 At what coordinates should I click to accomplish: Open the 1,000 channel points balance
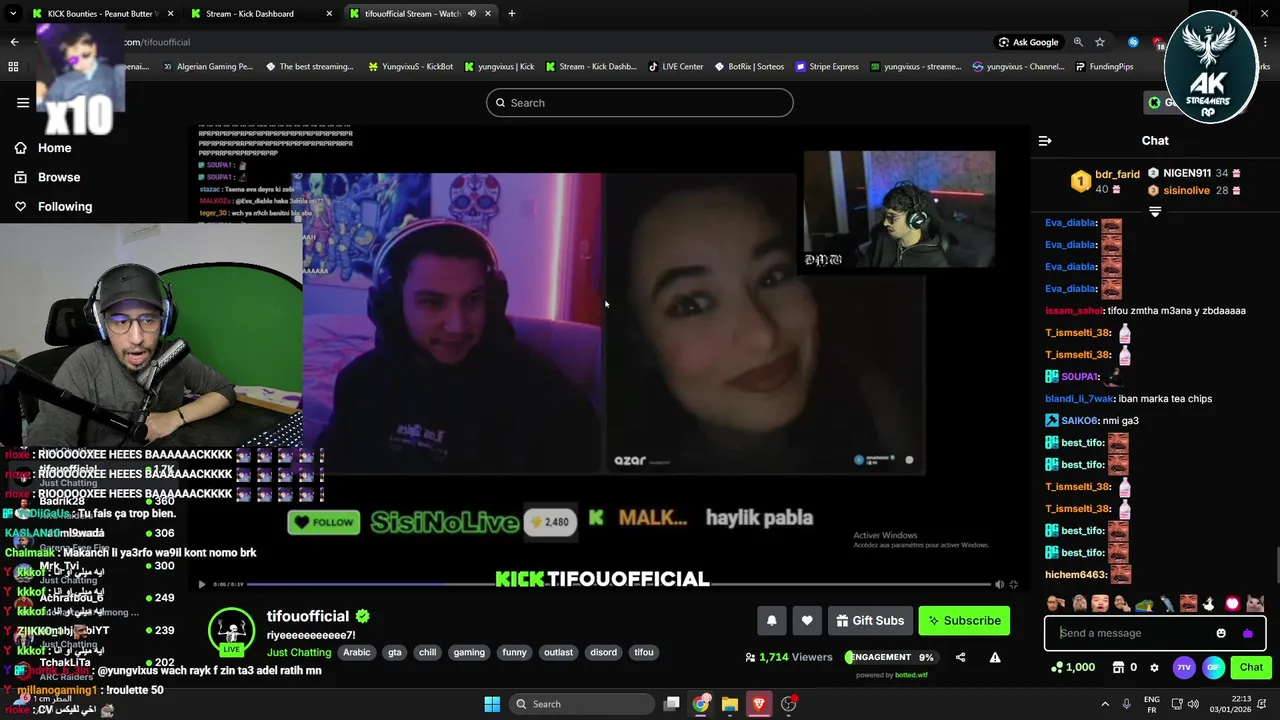(x=1073, y=667)
